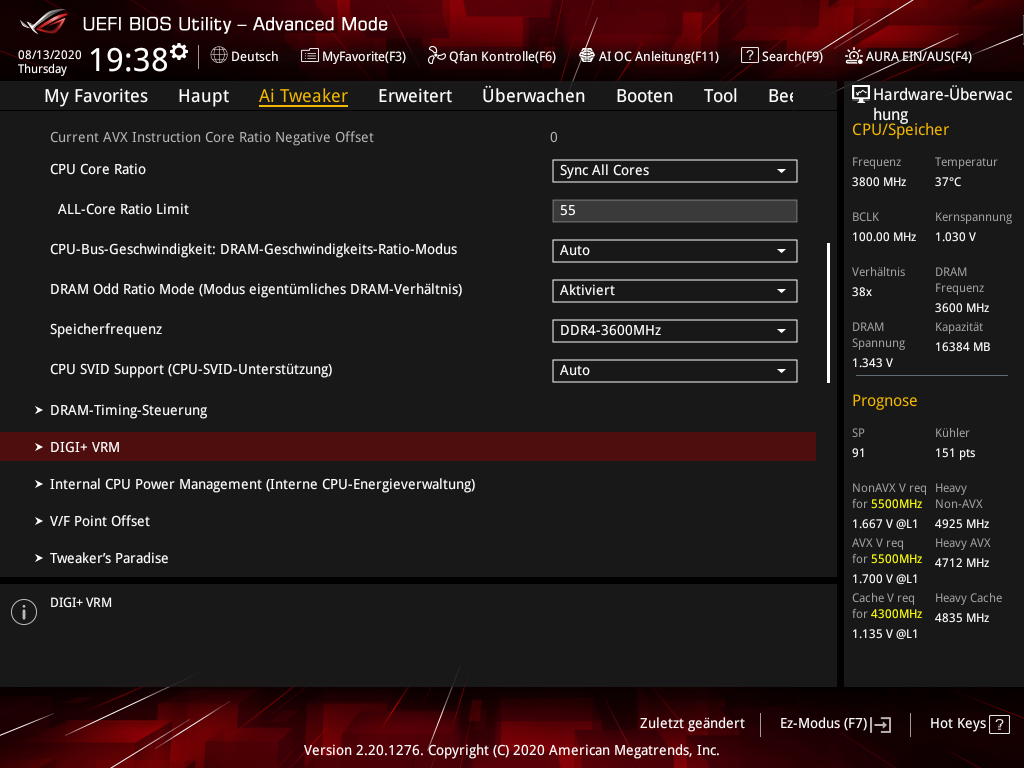Open CPU Core Ratio dropdown

[675, 170]
